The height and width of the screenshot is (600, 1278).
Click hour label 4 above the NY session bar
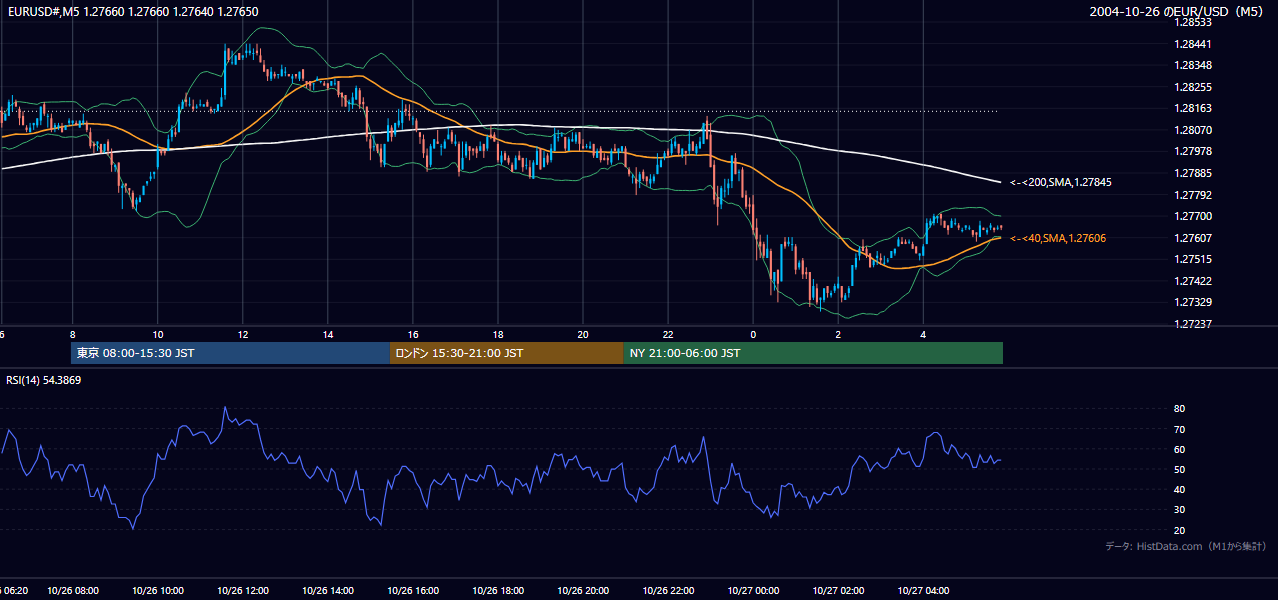(924, 334)
